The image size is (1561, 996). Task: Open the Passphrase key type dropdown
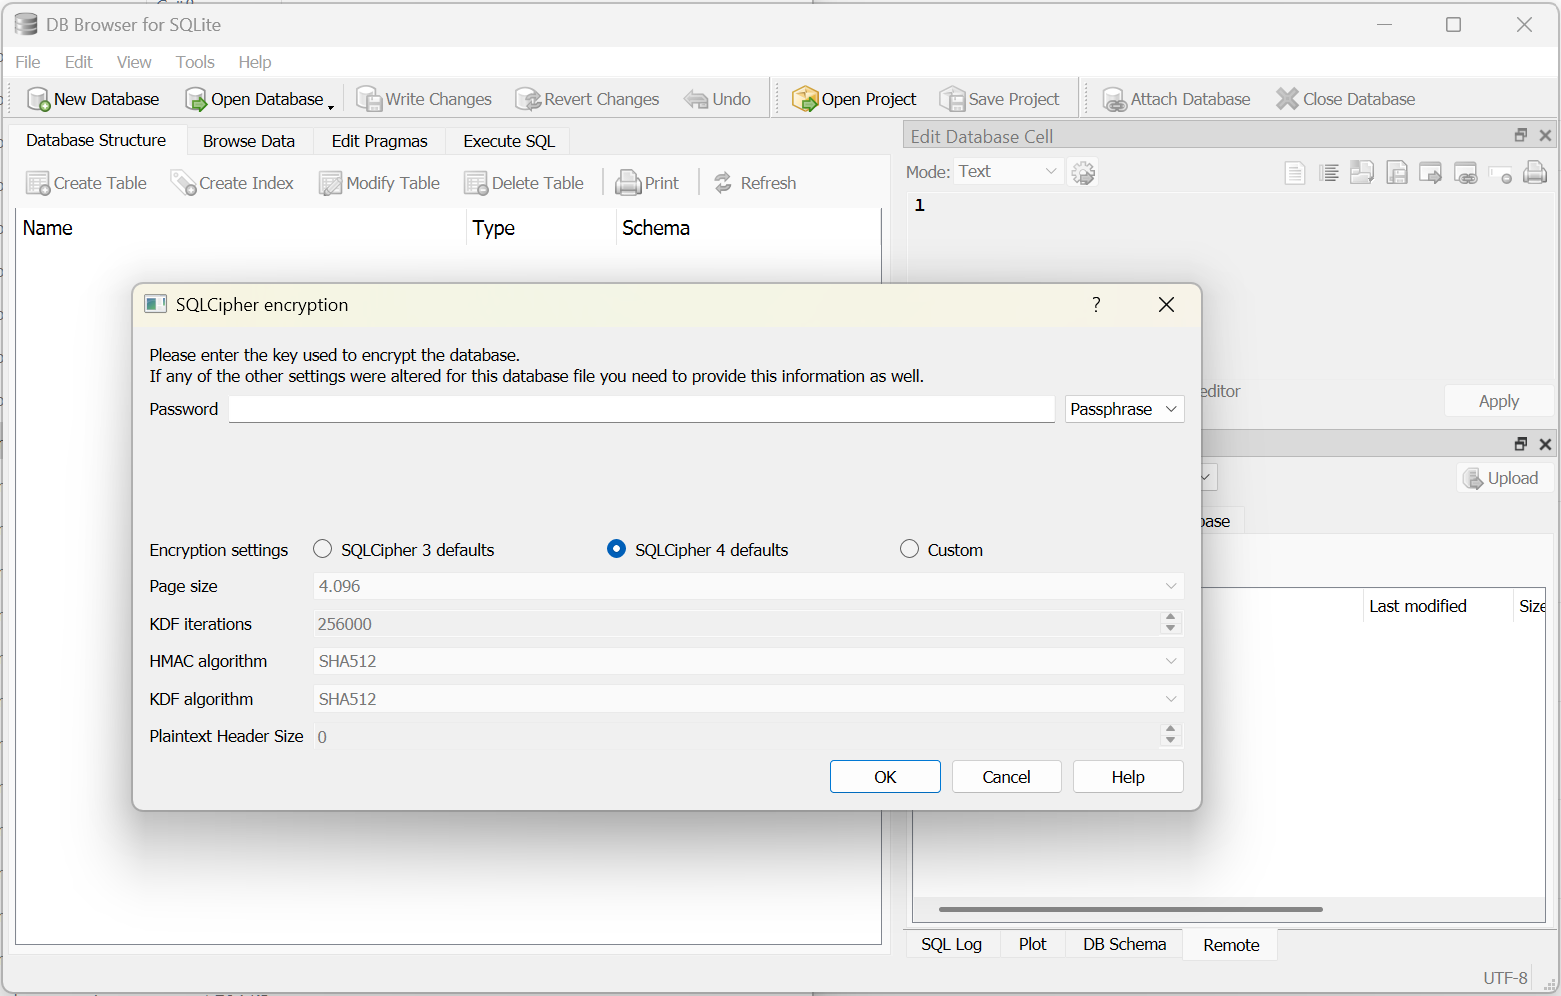pos(1124,409)
